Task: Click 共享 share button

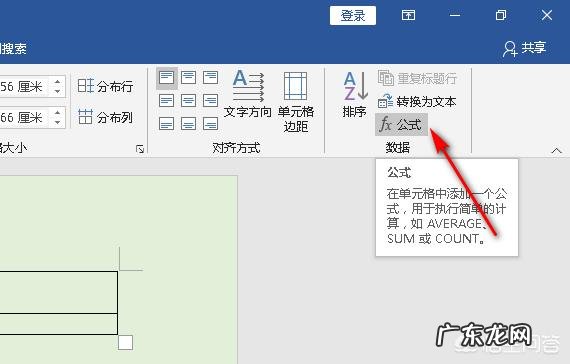Action: [x=525, y=48]
